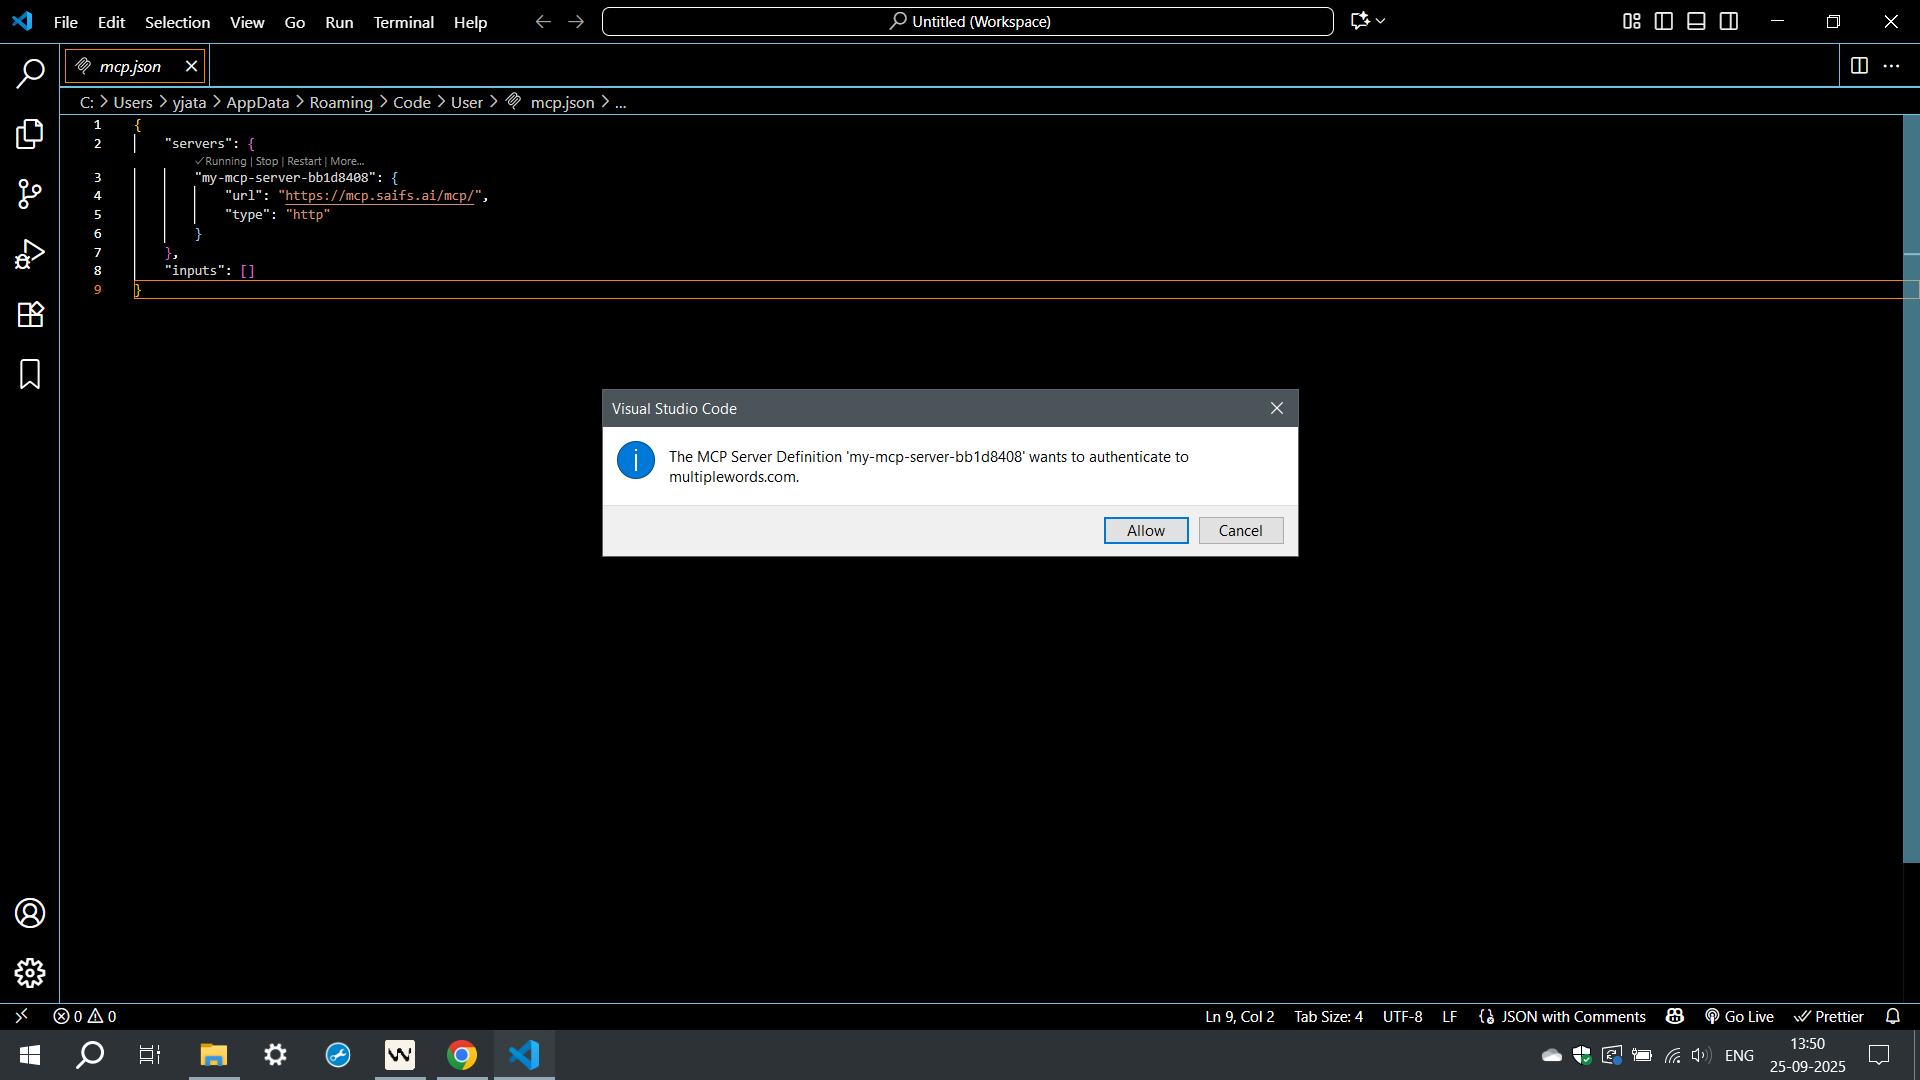Click Restart in the server code lens
The width and height of the screenshot is (1920, 1080).
(304, 161)
